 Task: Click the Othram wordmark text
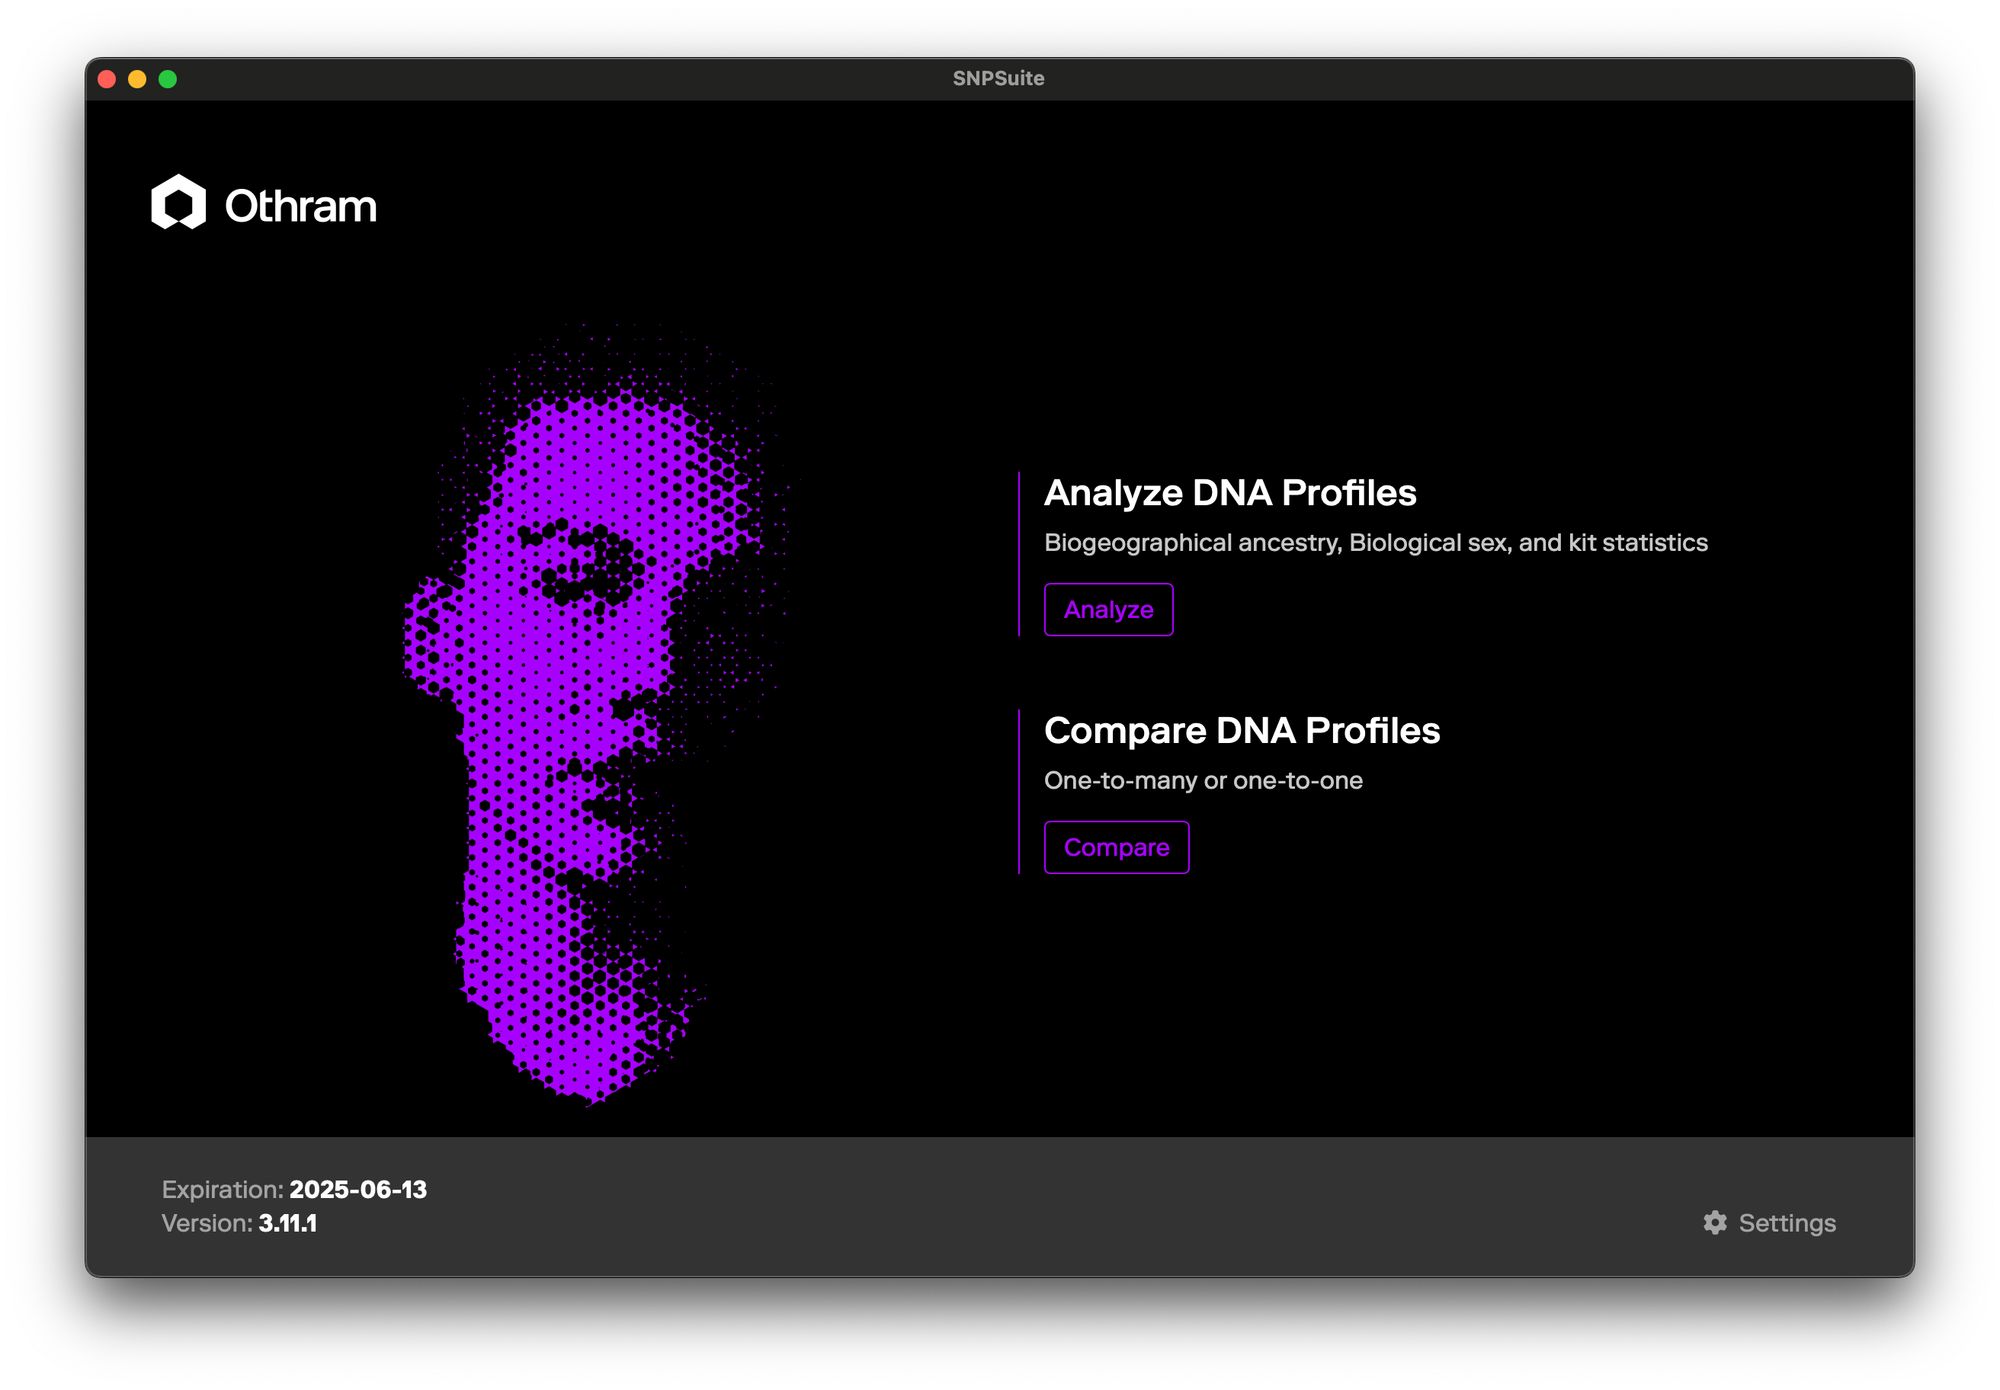(x=300, y=206)
